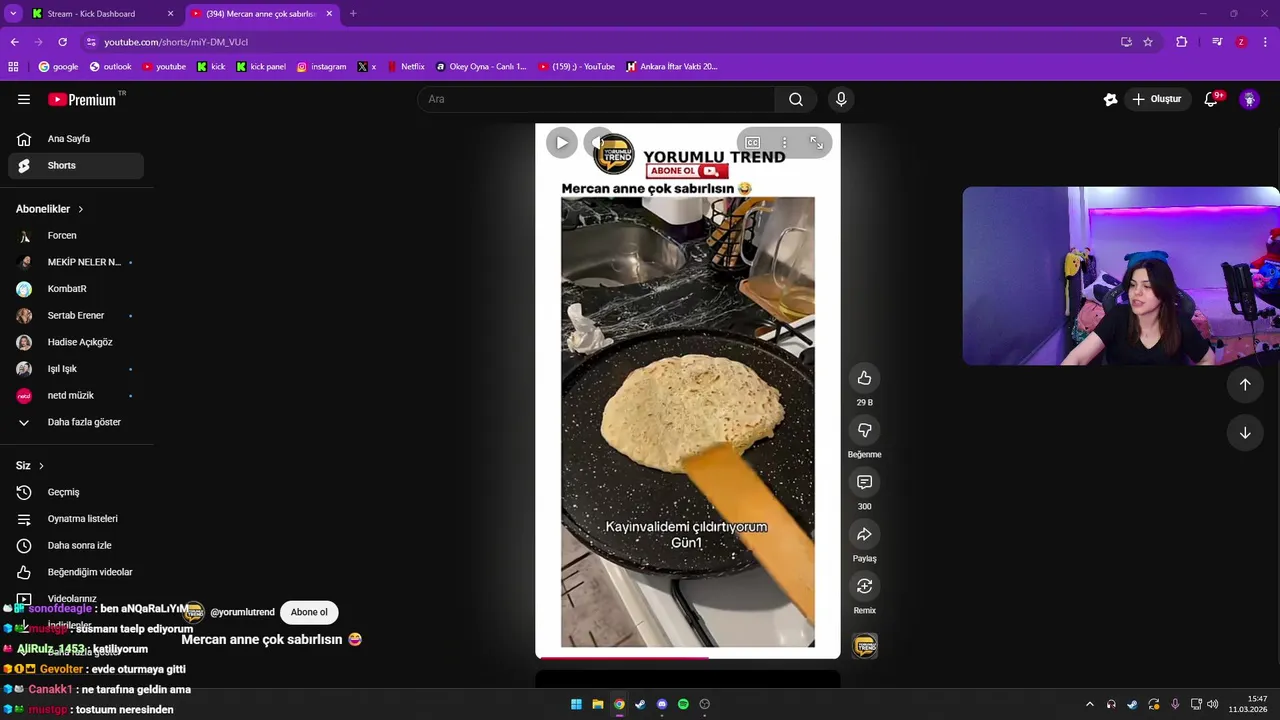Open the Chrome profile Z avatar
1280x720 pixels.
(x=1241, y=42)
